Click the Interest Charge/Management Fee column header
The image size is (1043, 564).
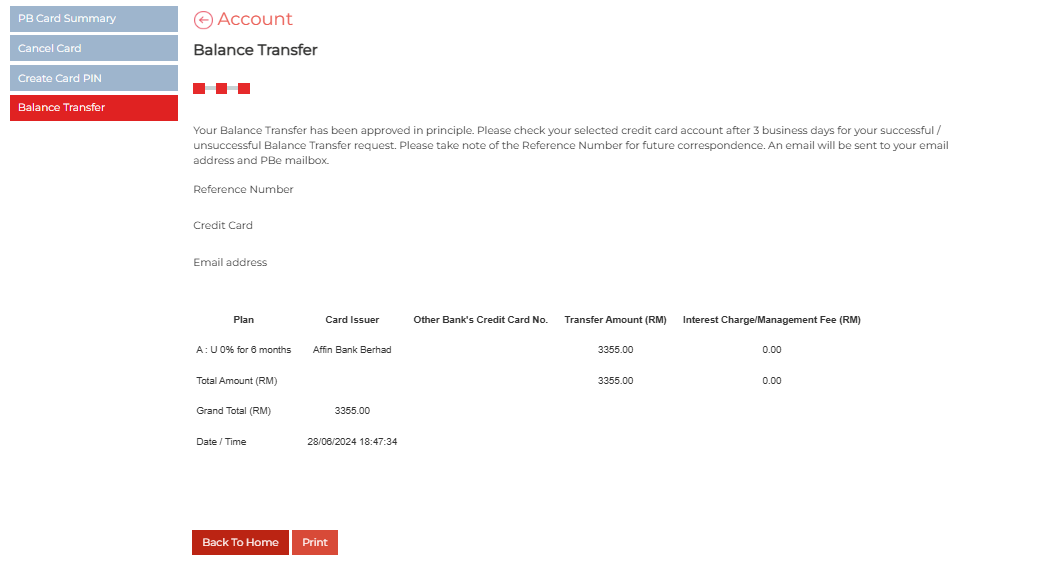(x=771, y=320)
